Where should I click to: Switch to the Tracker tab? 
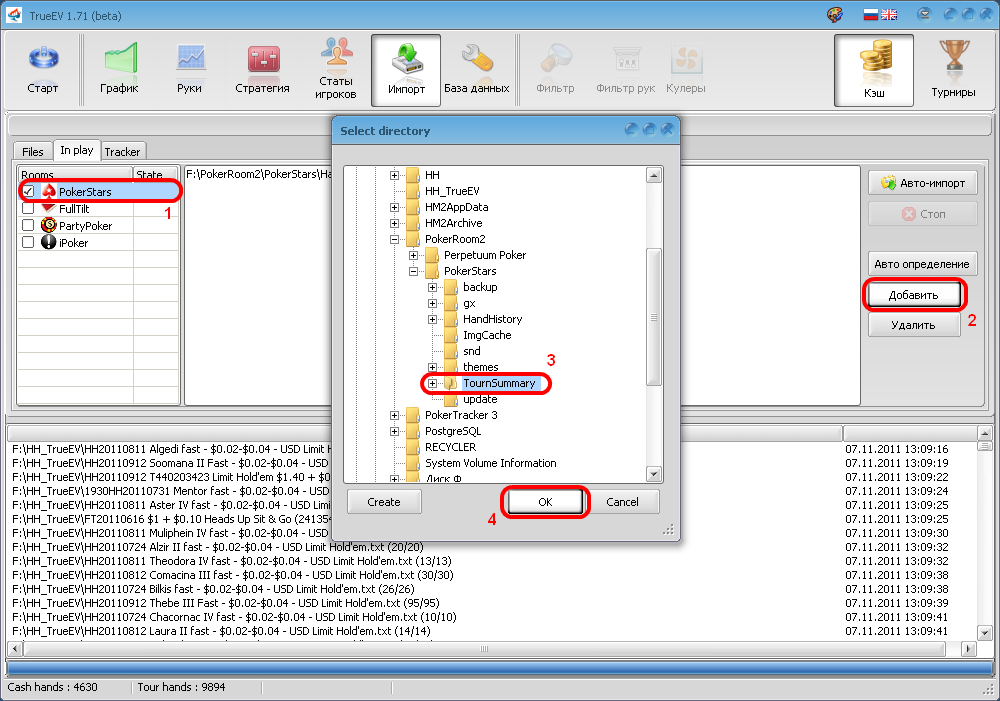(x=122, y=151)
